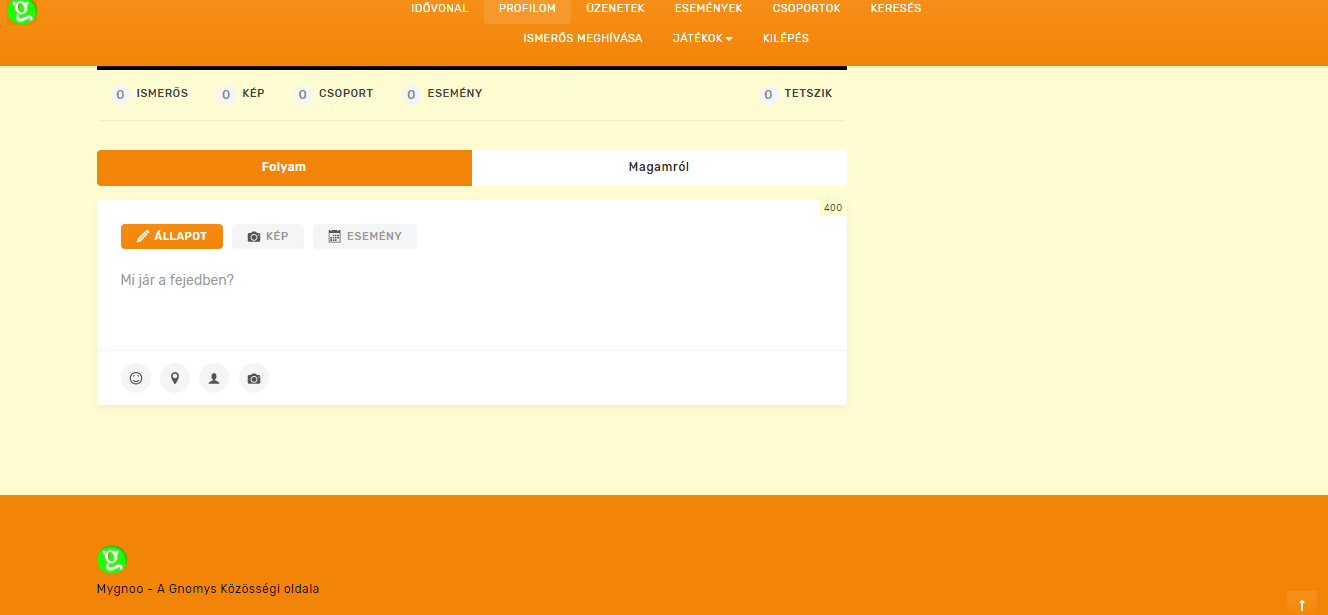The image size is (1328, 615).
Task: Click the 'Mi jár a fejedben?' text field
Action: (471, 300)
